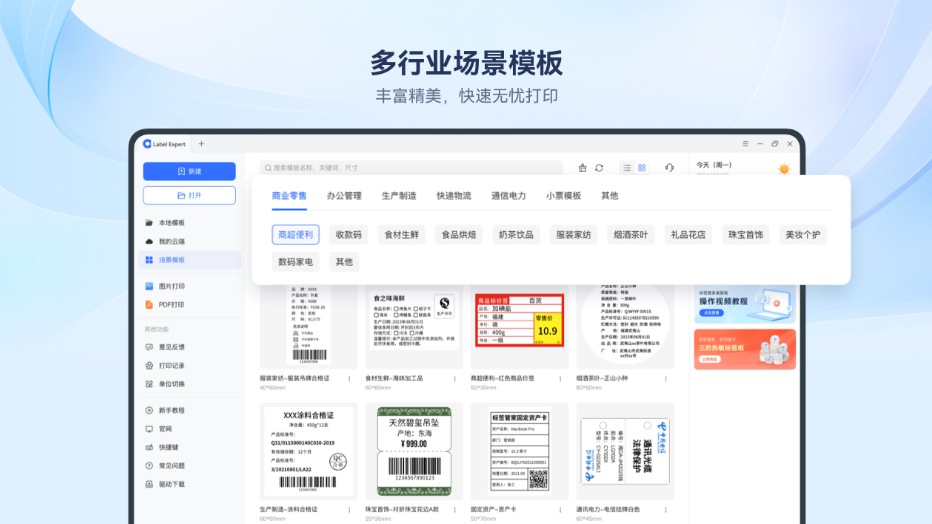This screenshot has width=932, height=524.
Task: Choose the 食材生鲜 filter chip
Action: tap(402, 235)
